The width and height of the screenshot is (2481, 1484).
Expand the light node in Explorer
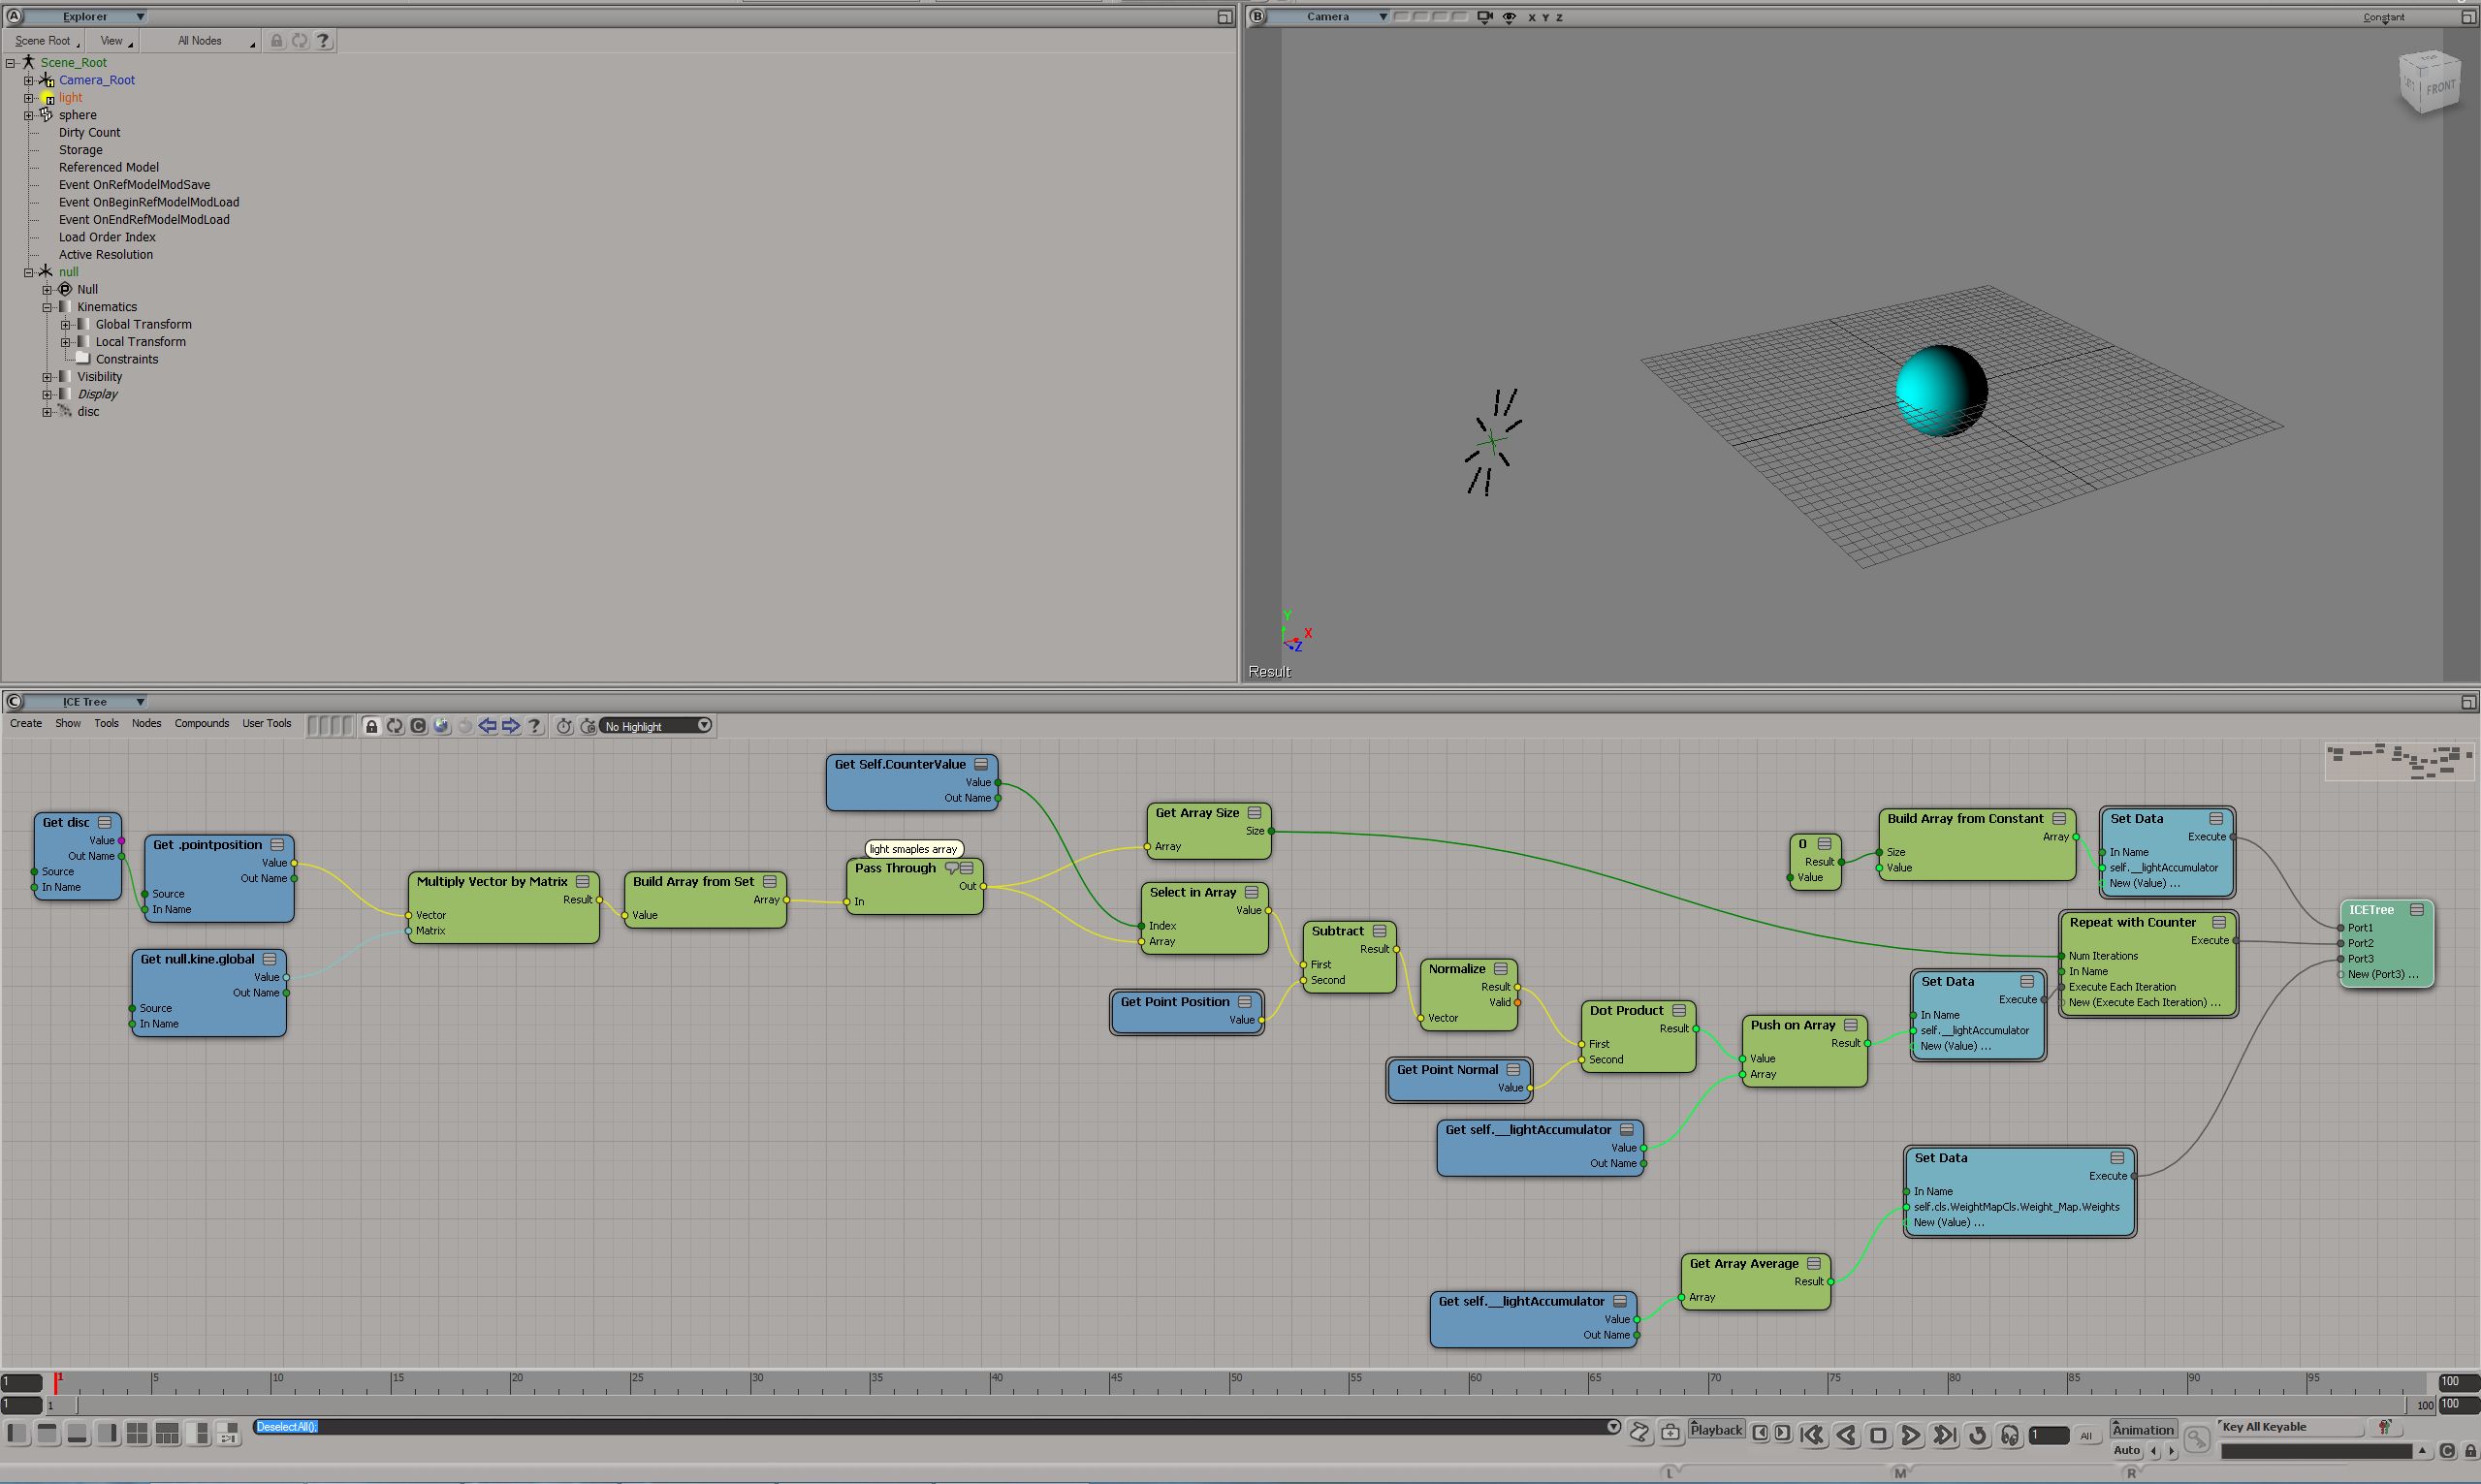coord(29,98)
